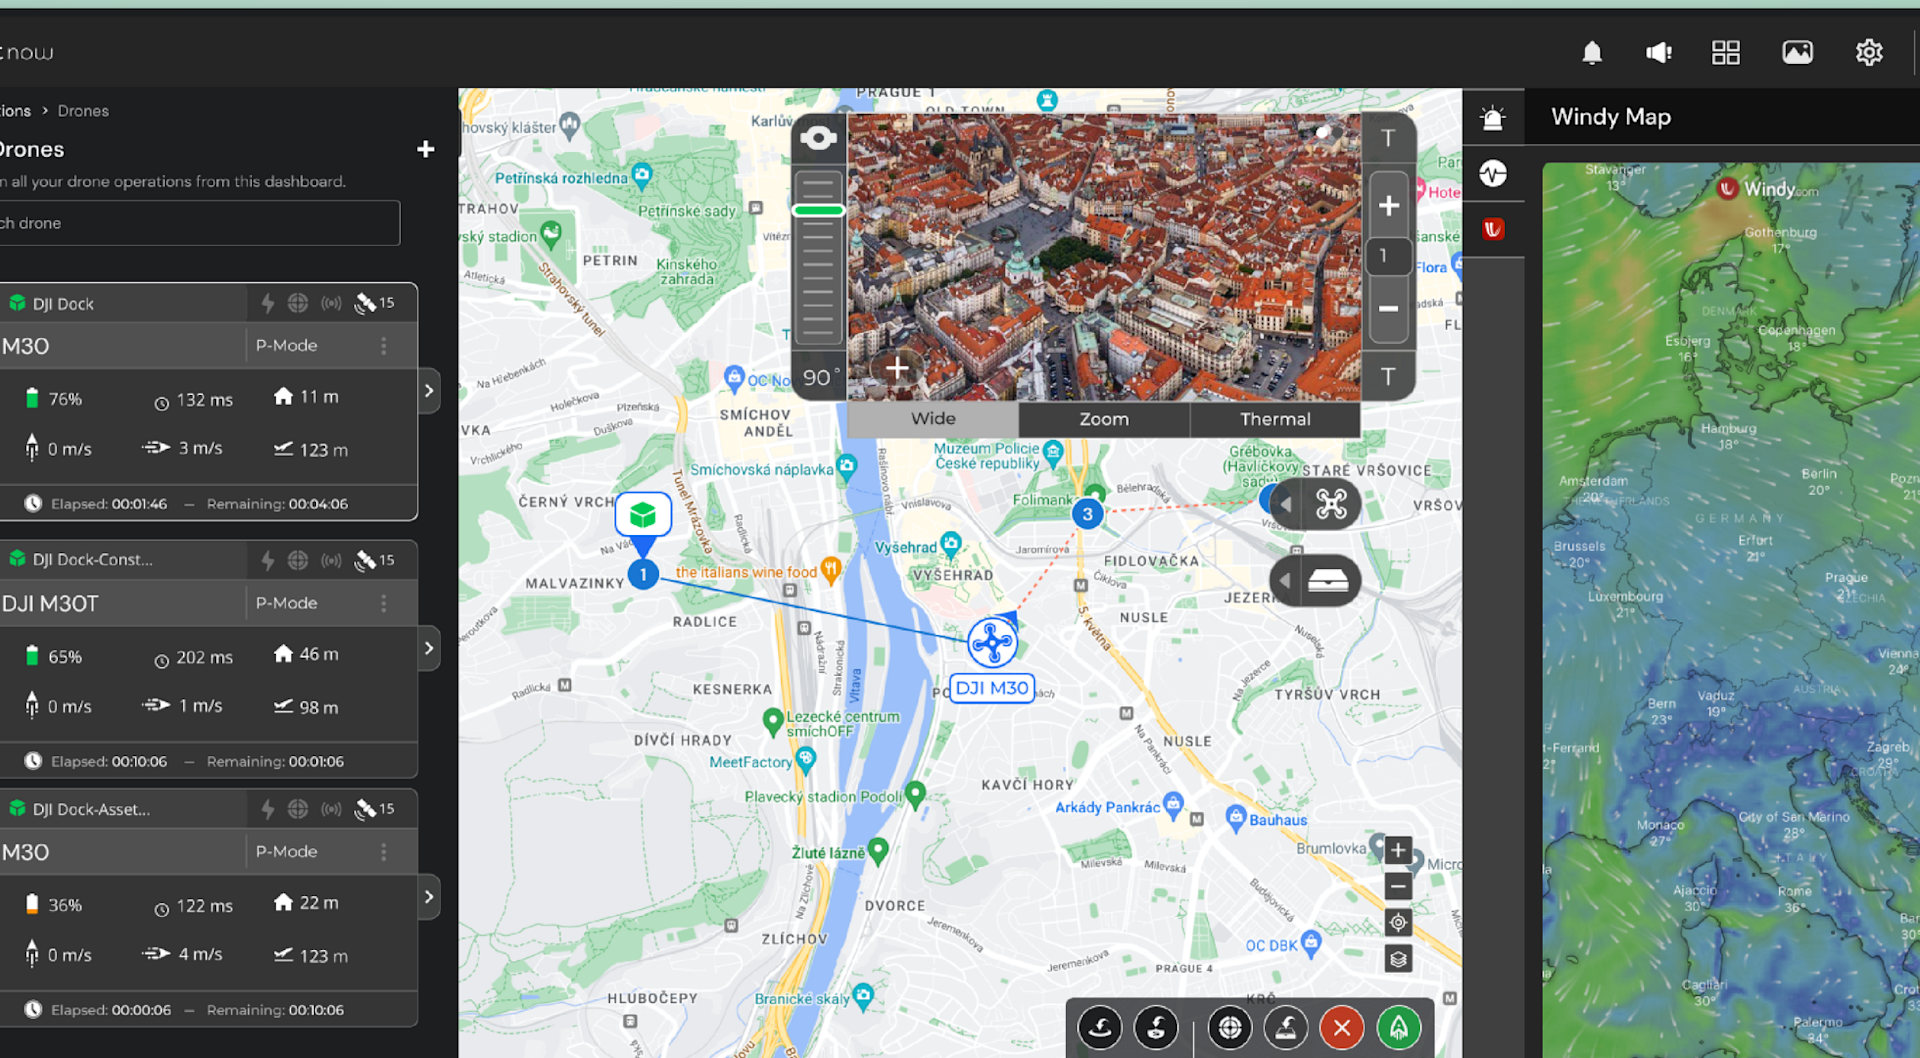1920x1058 pixels.
Task: Click the green dock marker on the map
Action: coord(643,515)
